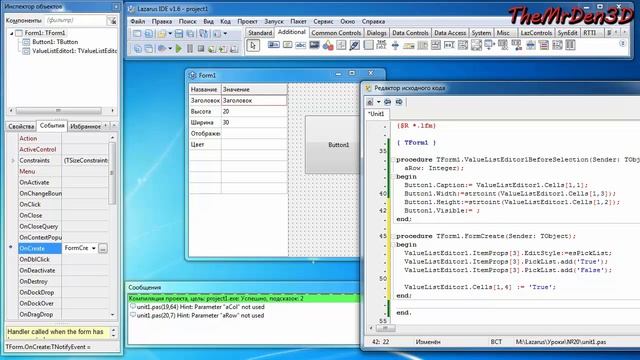Open the Запуск menu
Image resolution: width=640 pixels, height=360 pixels.
(x=273, y=21)
